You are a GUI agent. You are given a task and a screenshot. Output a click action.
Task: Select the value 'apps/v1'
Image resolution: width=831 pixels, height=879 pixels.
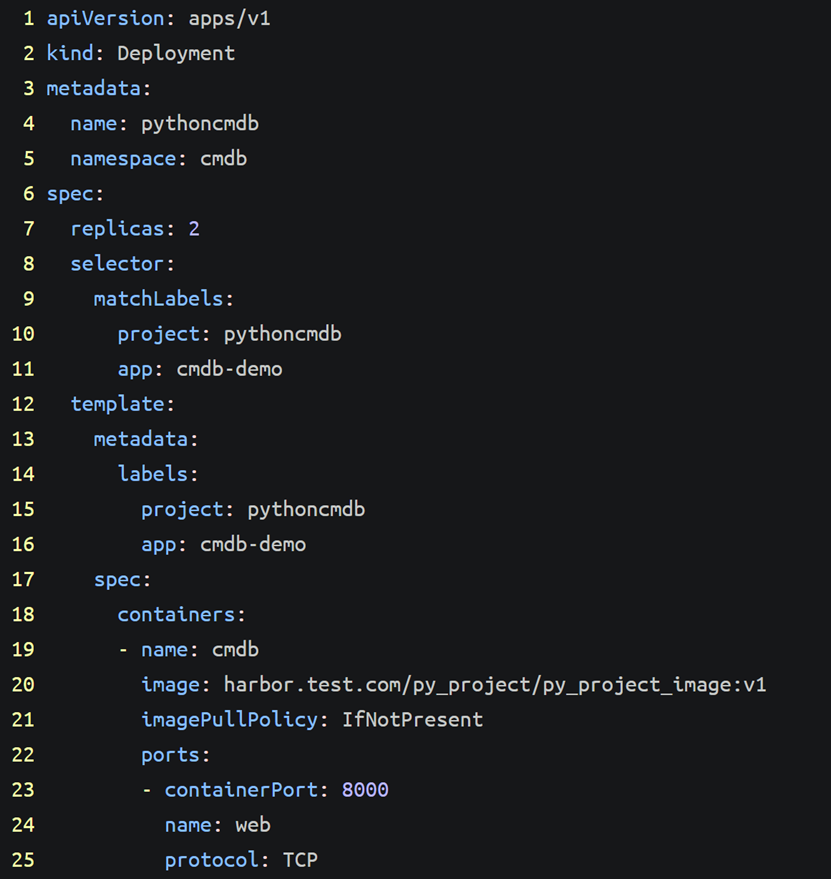(229, 18)
